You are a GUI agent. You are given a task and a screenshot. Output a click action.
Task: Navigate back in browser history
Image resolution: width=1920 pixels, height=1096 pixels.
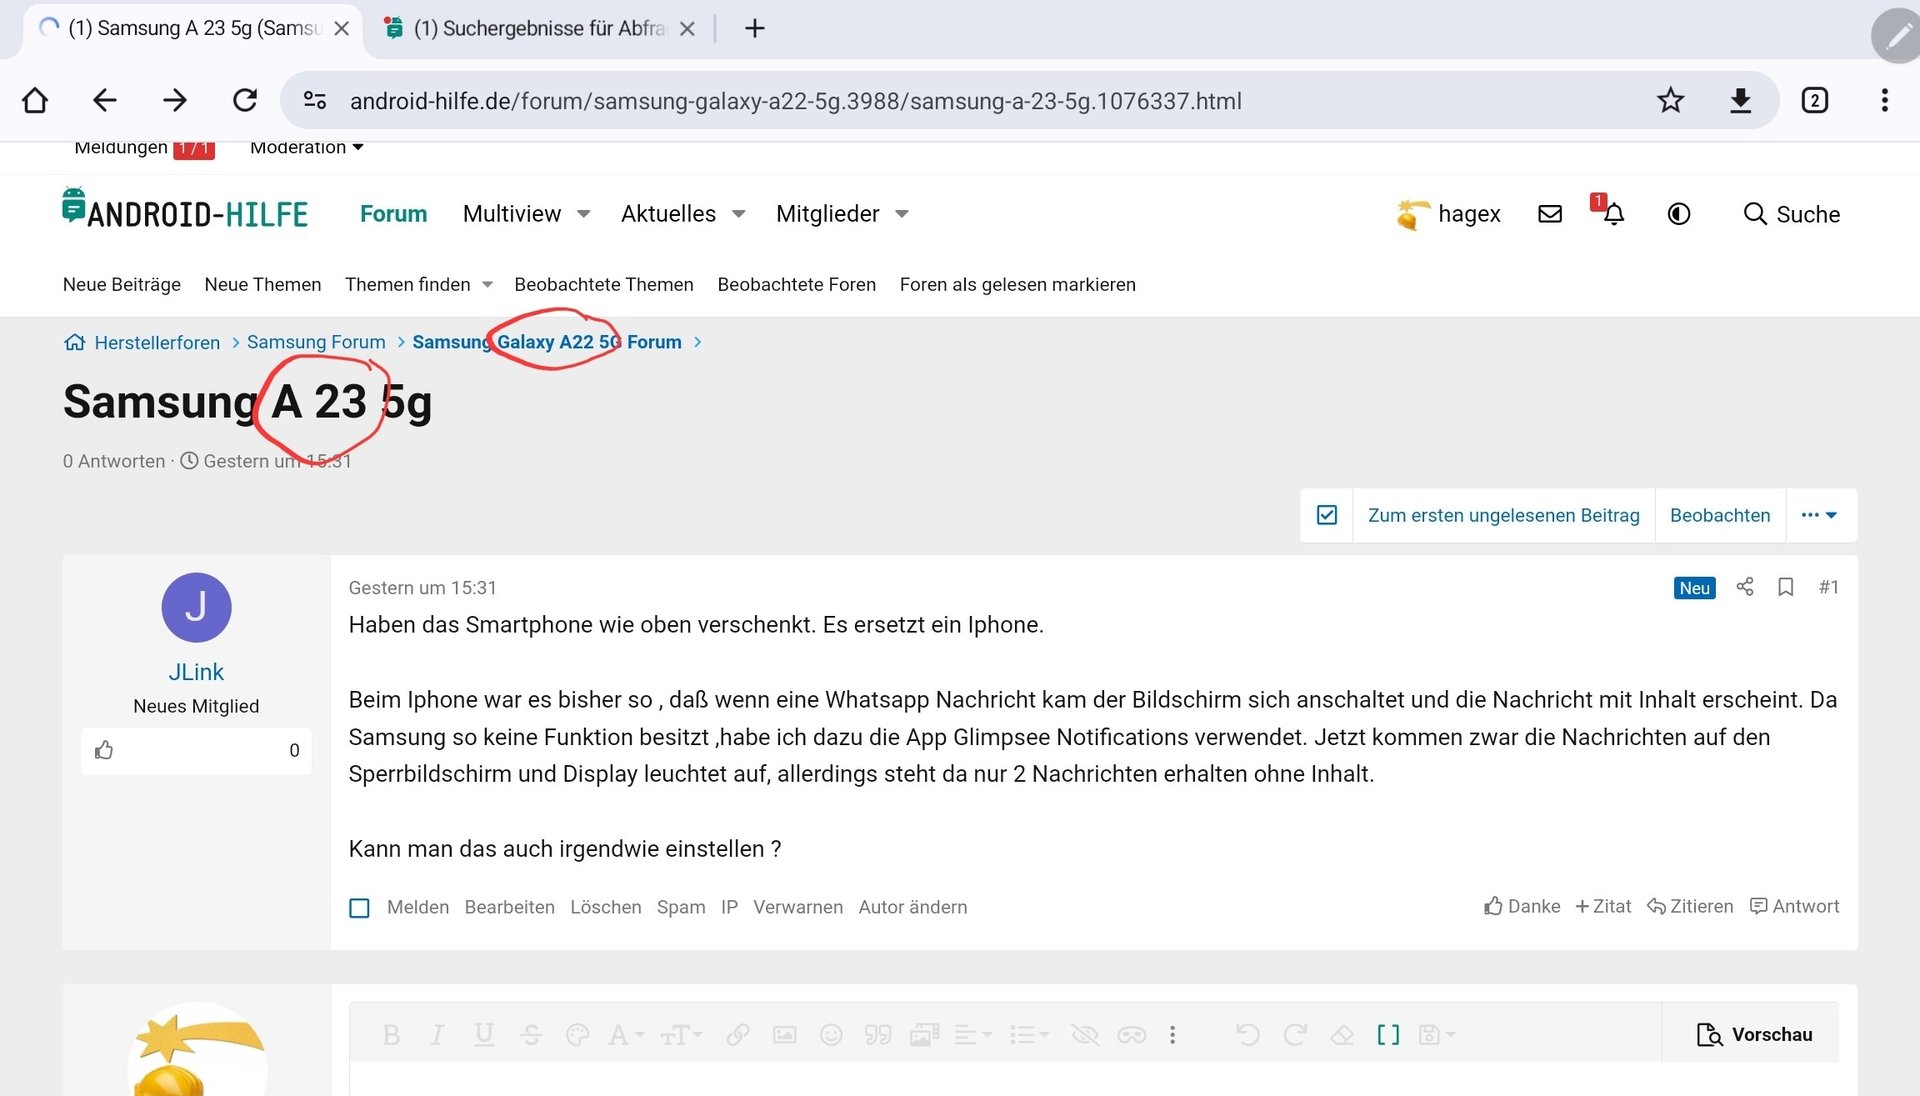[x=105, y=100]
